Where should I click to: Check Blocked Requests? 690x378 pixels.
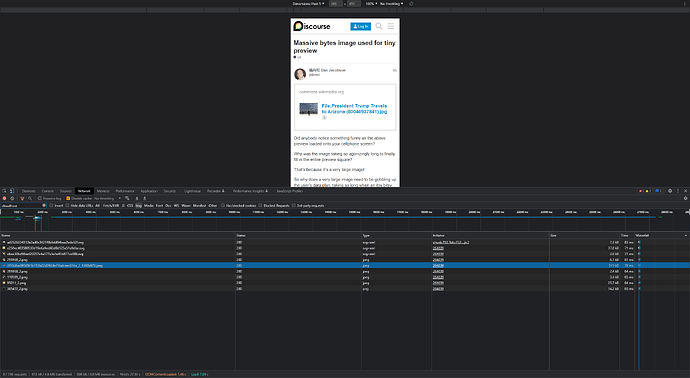point(261,206)
